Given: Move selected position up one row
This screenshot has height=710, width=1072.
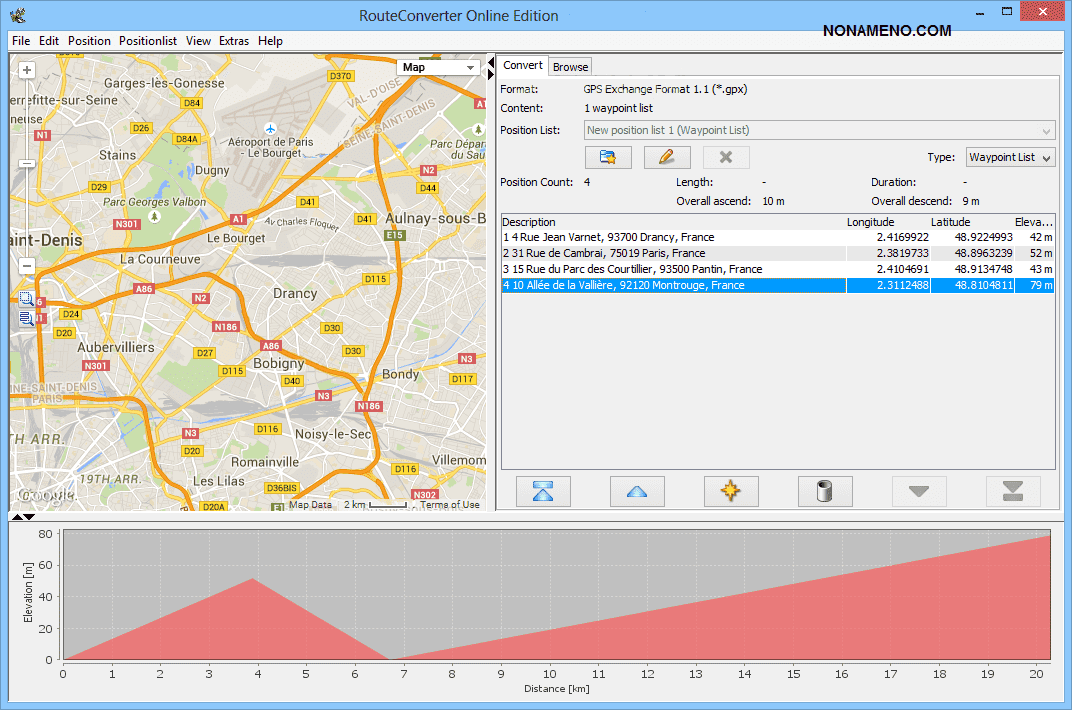Looking at the screenshot, I should [637, 491].
